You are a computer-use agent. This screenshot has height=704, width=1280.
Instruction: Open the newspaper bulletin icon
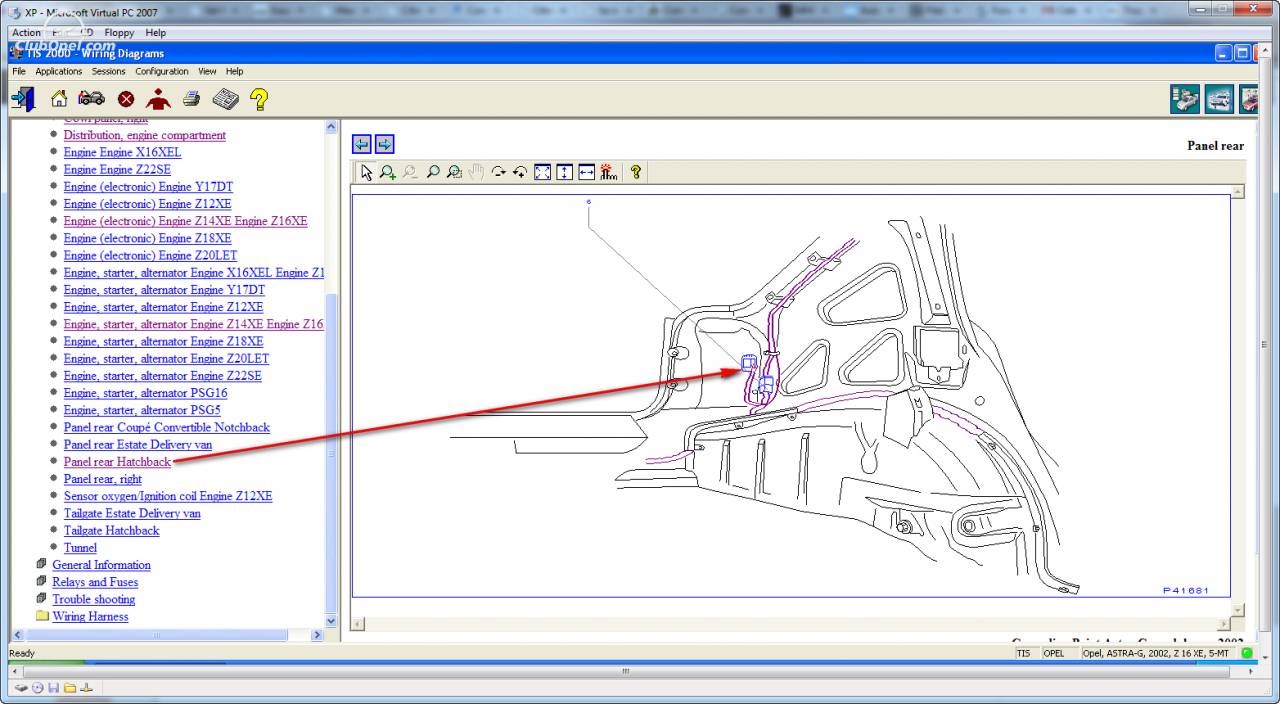point(225,99)
